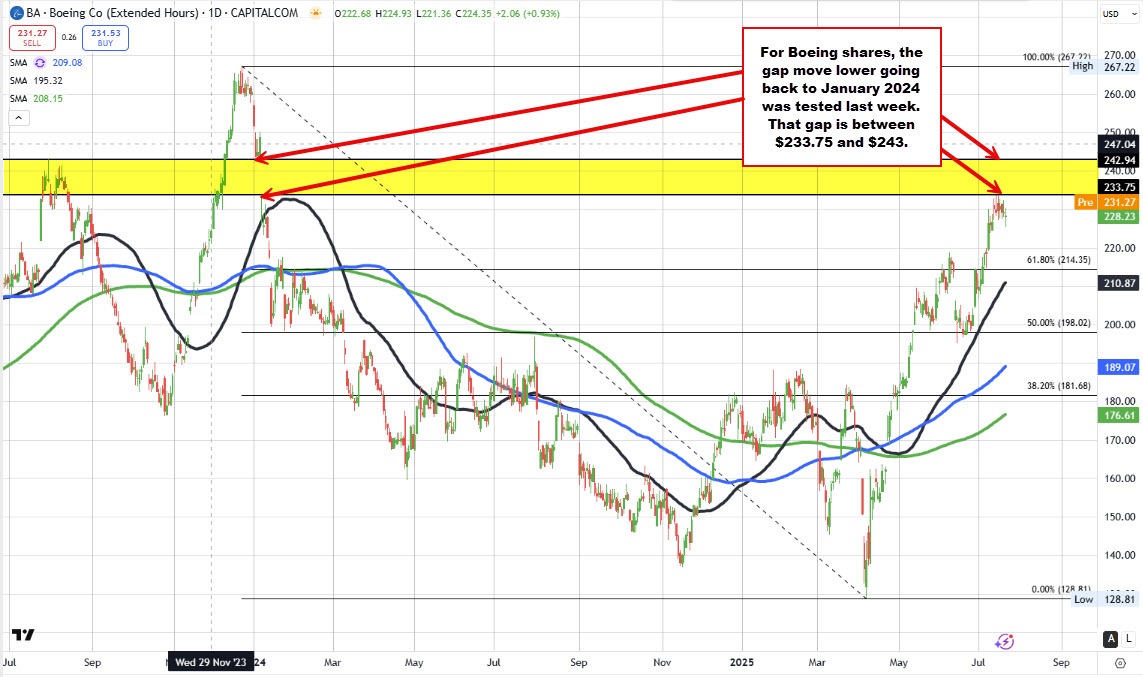This screenshot has height=677, width=1143.
Task: Click the open price O222.68
Action: point(354,13)
